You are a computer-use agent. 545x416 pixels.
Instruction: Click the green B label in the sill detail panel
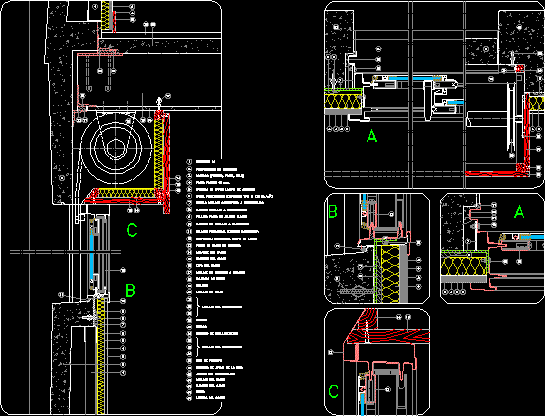coord(333,211)
